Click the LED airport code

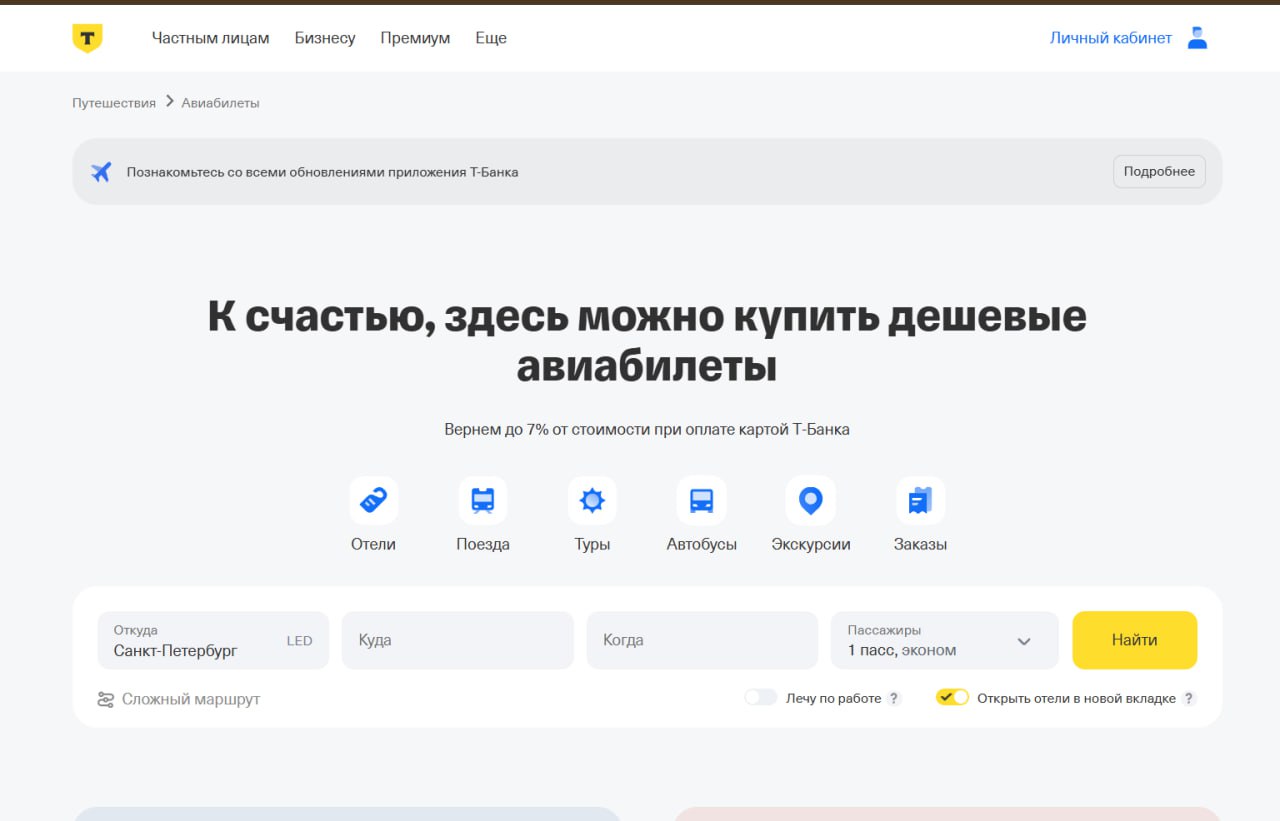click(x=300, y=641)
